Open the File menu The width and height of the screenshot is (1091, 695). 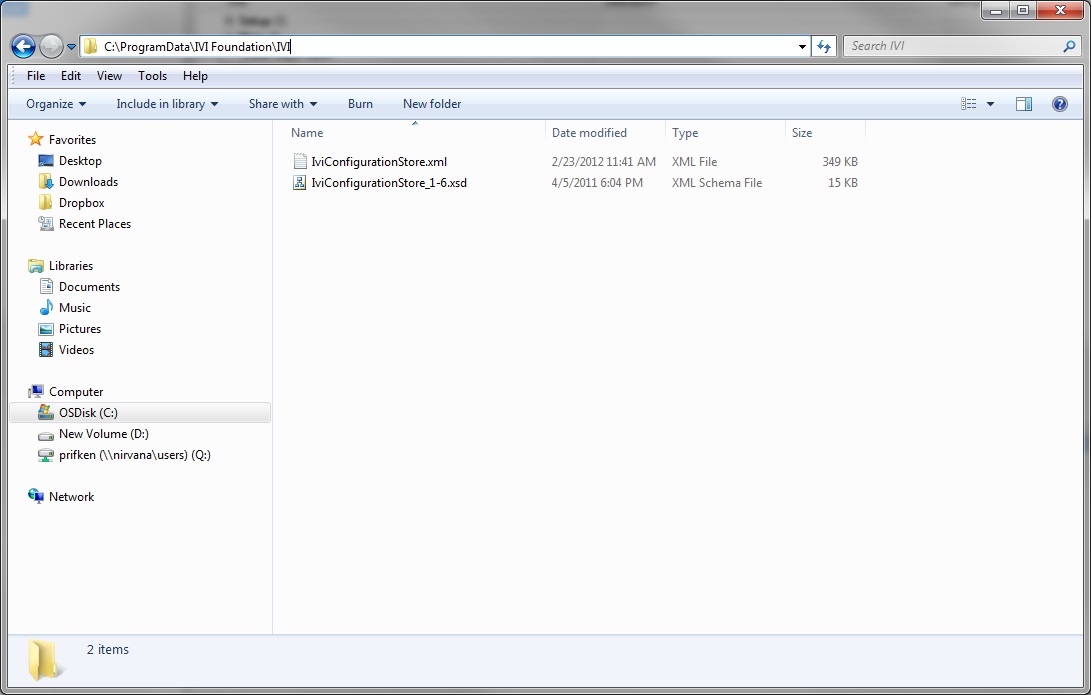coord(35,76)
